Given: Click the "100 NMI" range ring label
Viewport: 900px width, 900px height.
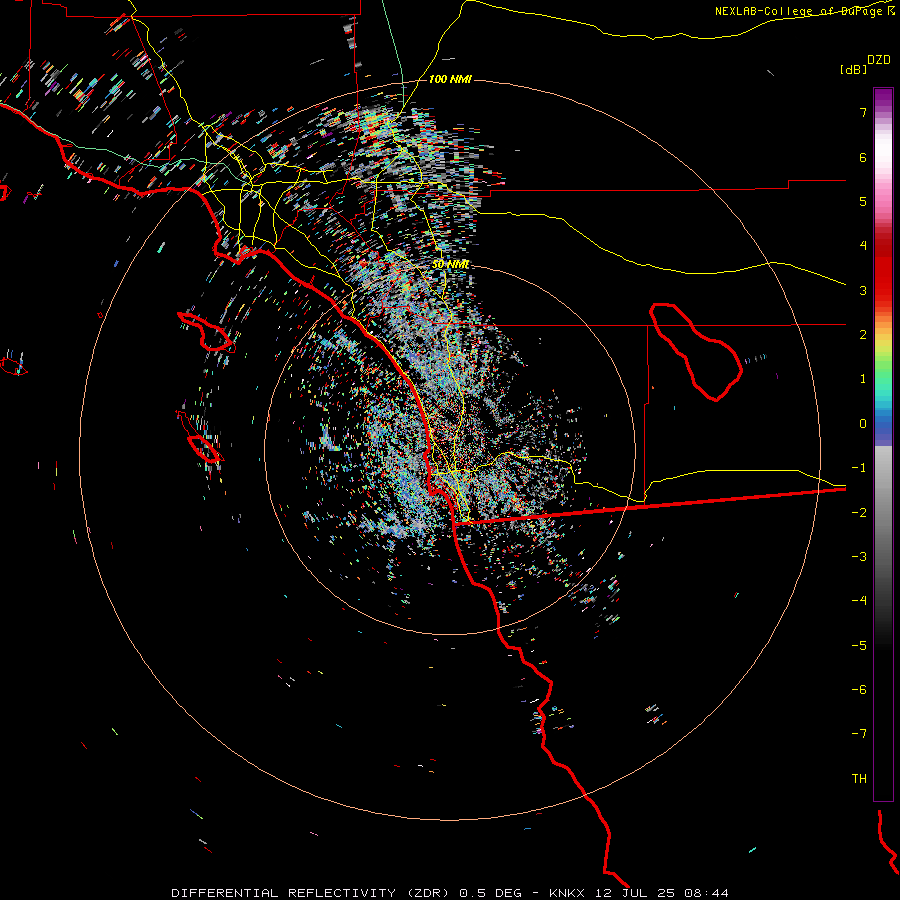Looking at the screenshot, I should point(450,79).
